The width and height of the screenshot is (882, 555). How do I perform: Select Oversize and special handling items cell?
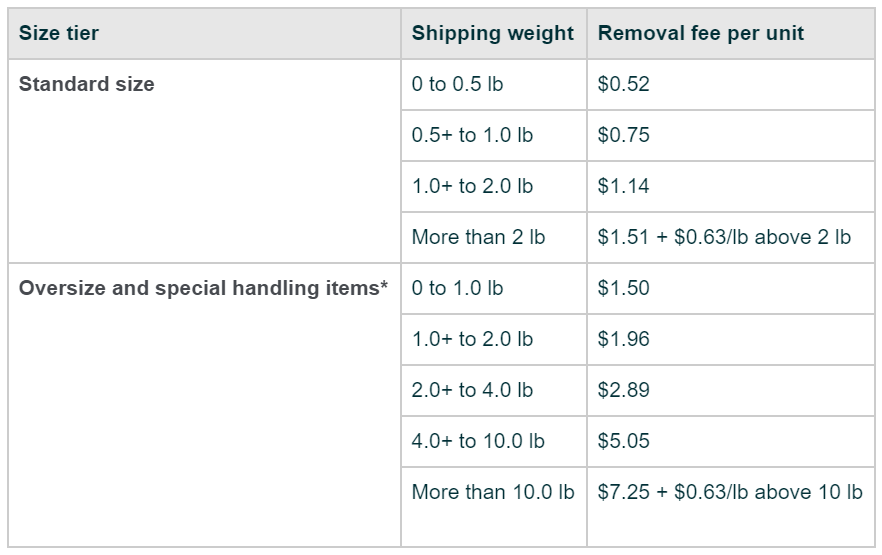[203, 288]
